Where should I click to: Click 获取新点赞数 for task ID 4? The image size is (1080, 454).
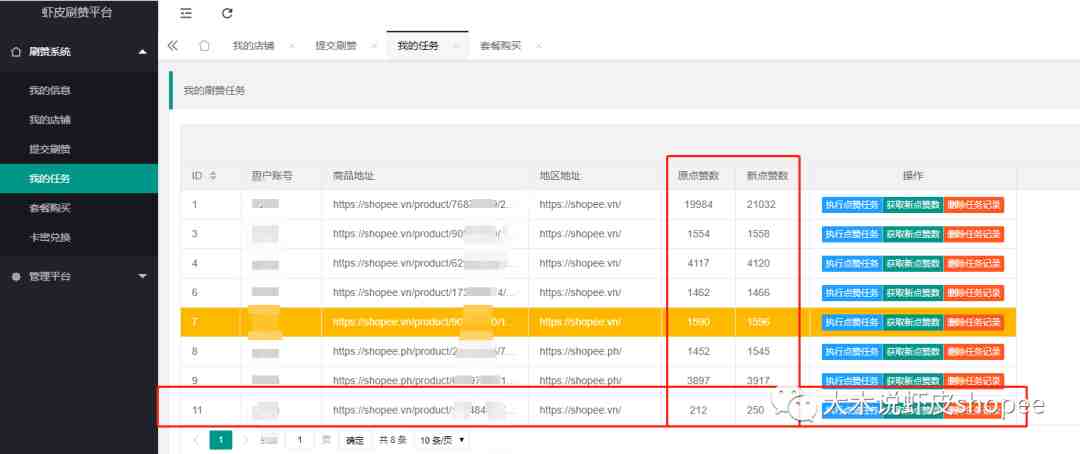[x=912, y=264]
